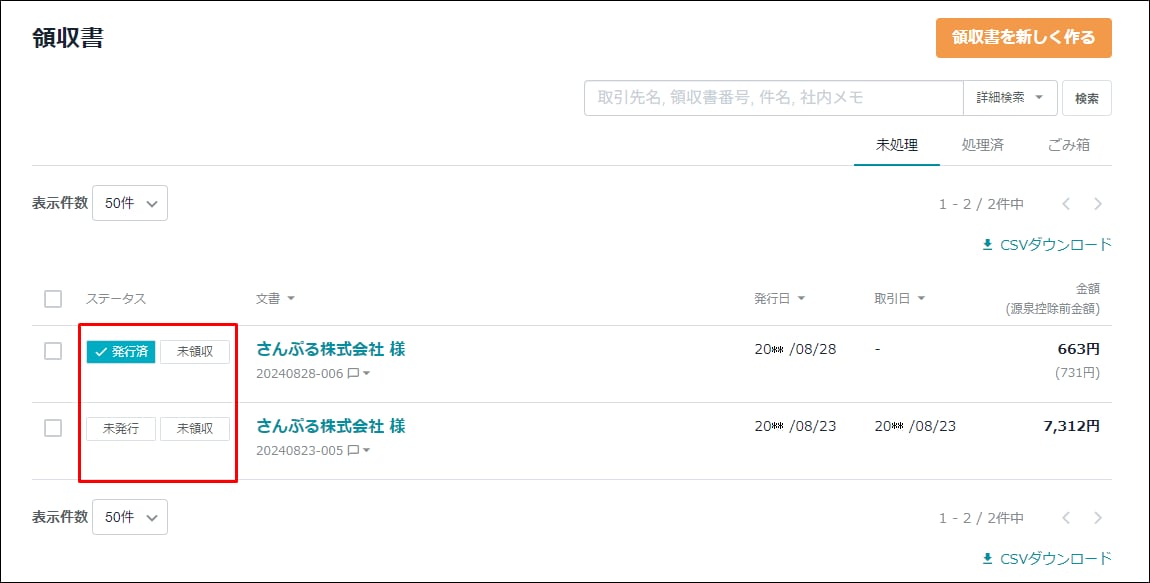Check the select-all checkbox in header
This screenshot has width=1150, height=583.
[x=53, y=298]
